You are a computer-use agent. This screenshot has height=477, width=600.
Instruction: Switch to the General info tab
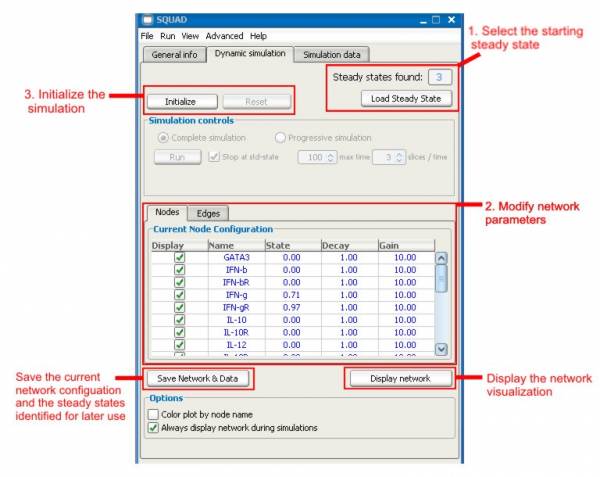(x=174, y=55)
